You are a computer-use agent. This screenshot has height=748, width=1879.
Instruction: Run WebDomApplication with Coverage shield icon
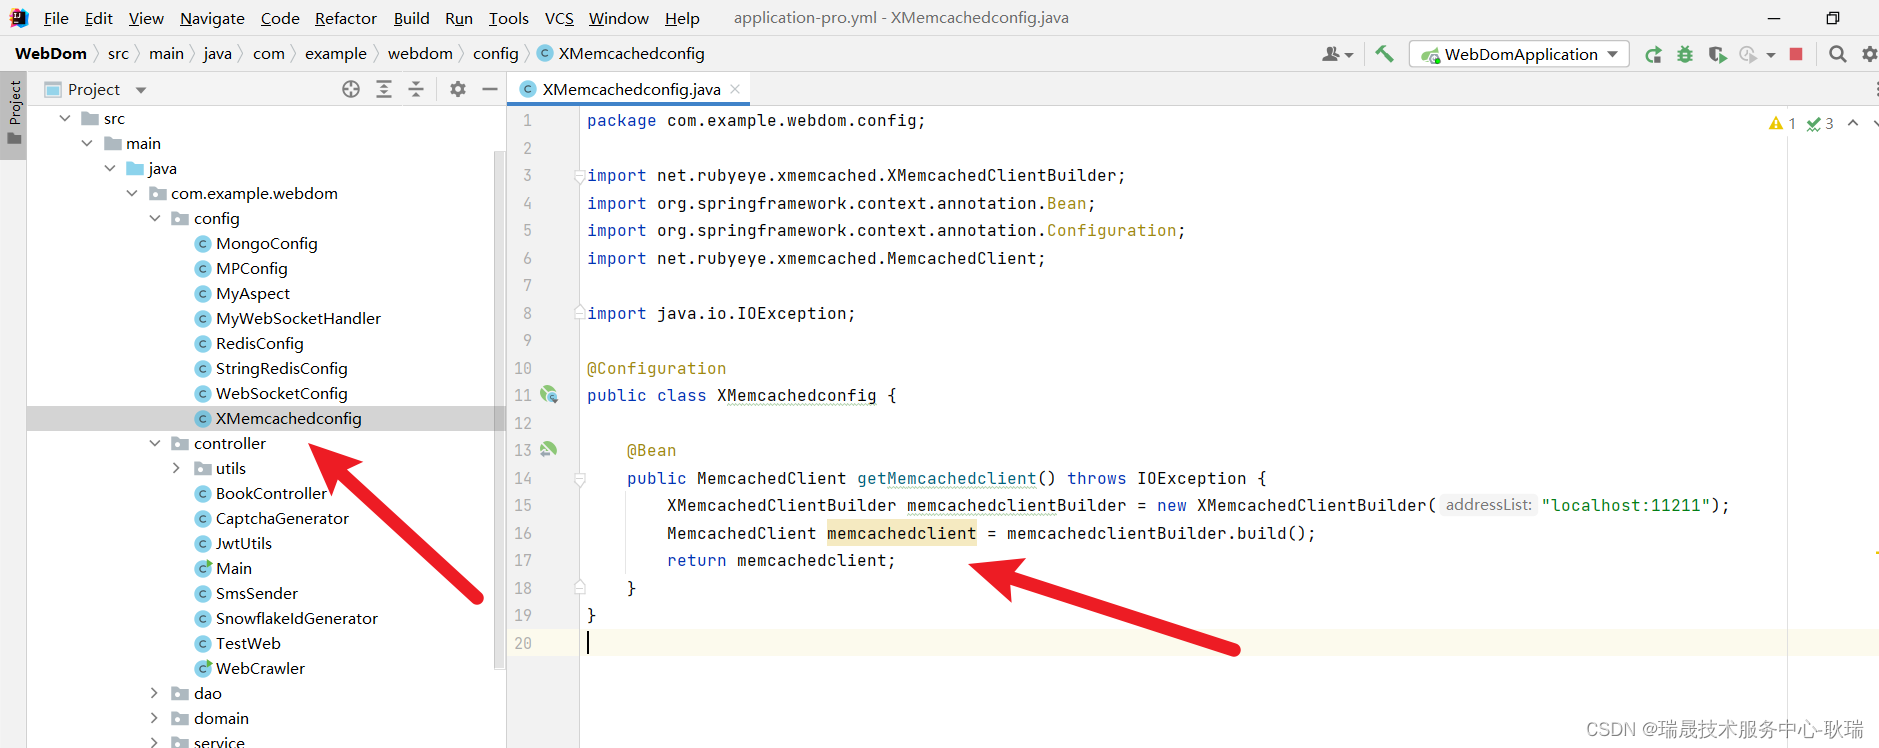click(1717, 54)
